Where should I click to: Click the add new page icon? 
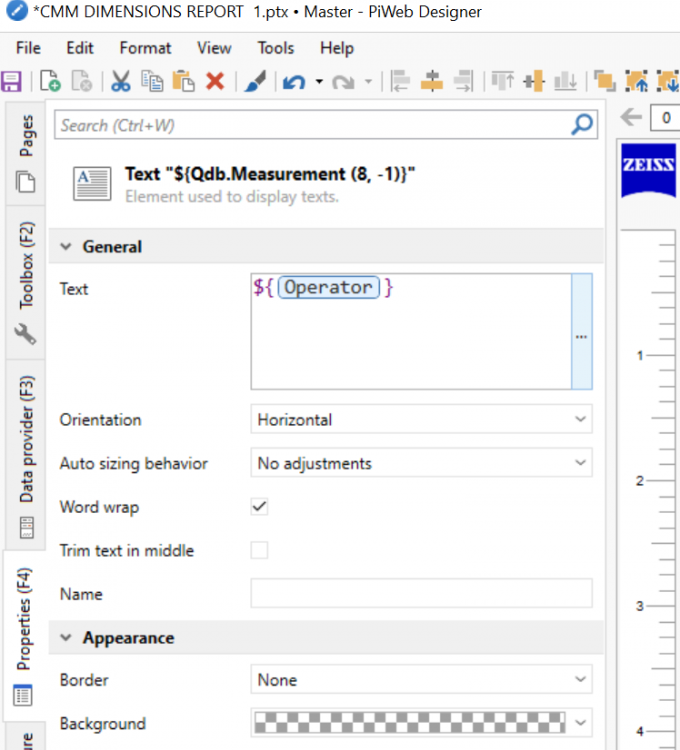click(x=50, y=81)
